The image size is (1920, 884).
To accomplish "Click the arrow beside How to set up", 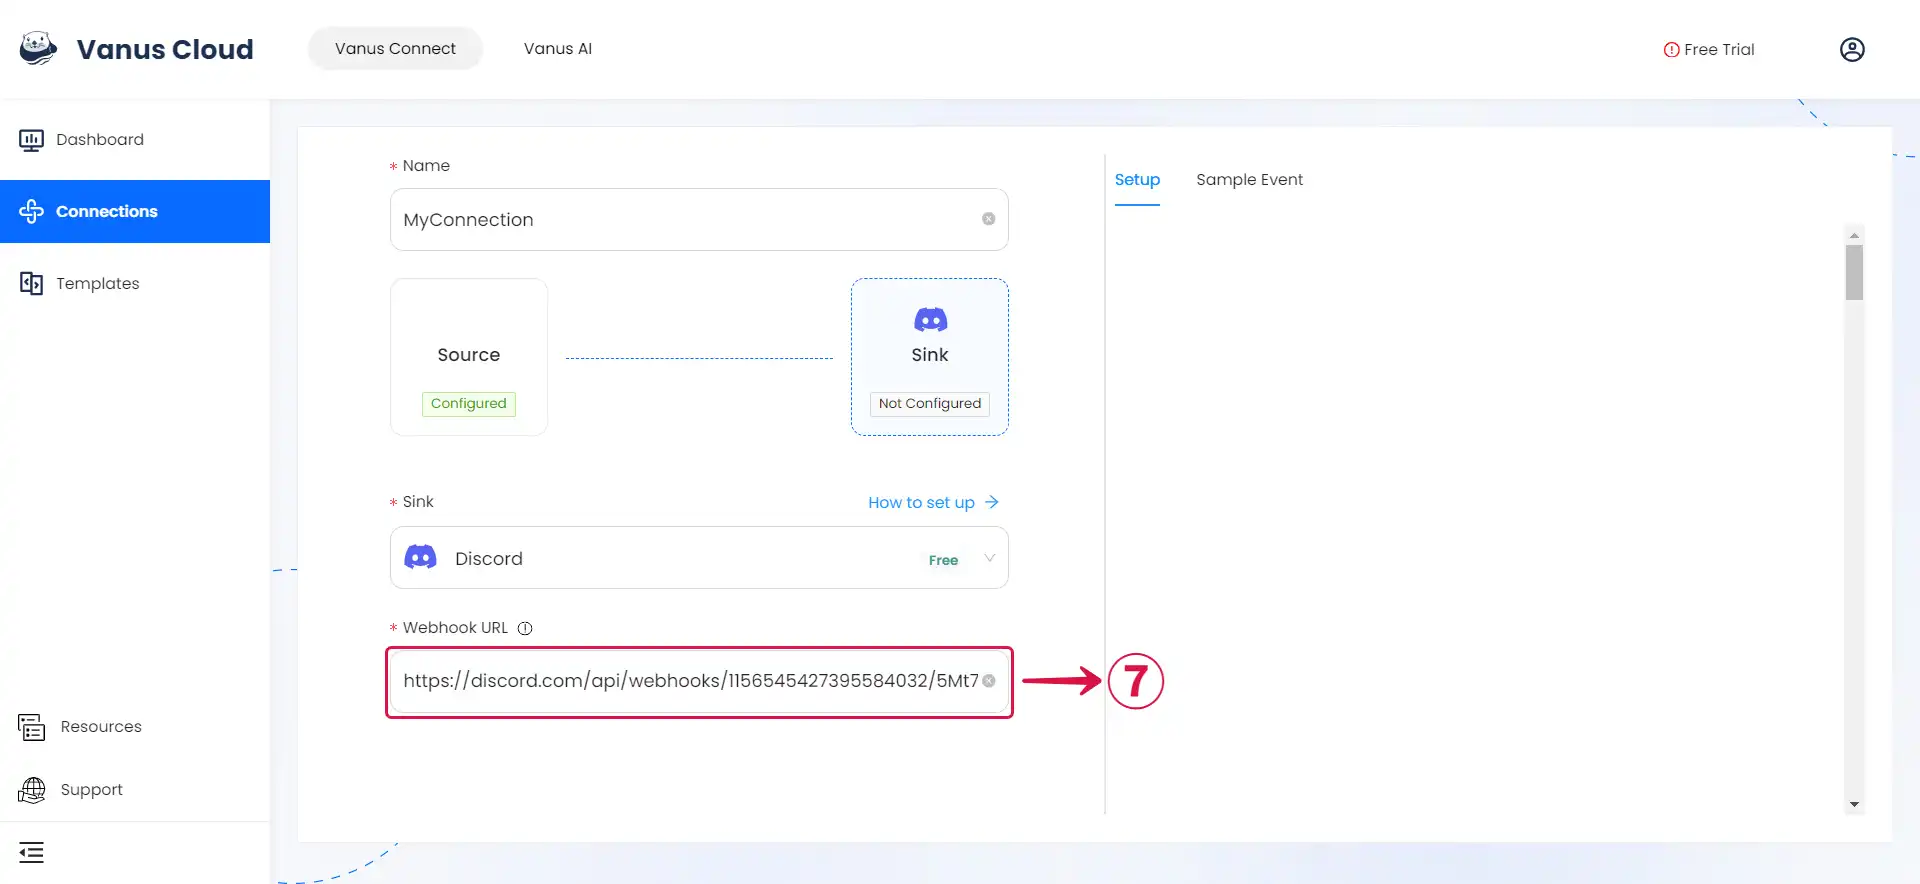I will tap(991, 502).
